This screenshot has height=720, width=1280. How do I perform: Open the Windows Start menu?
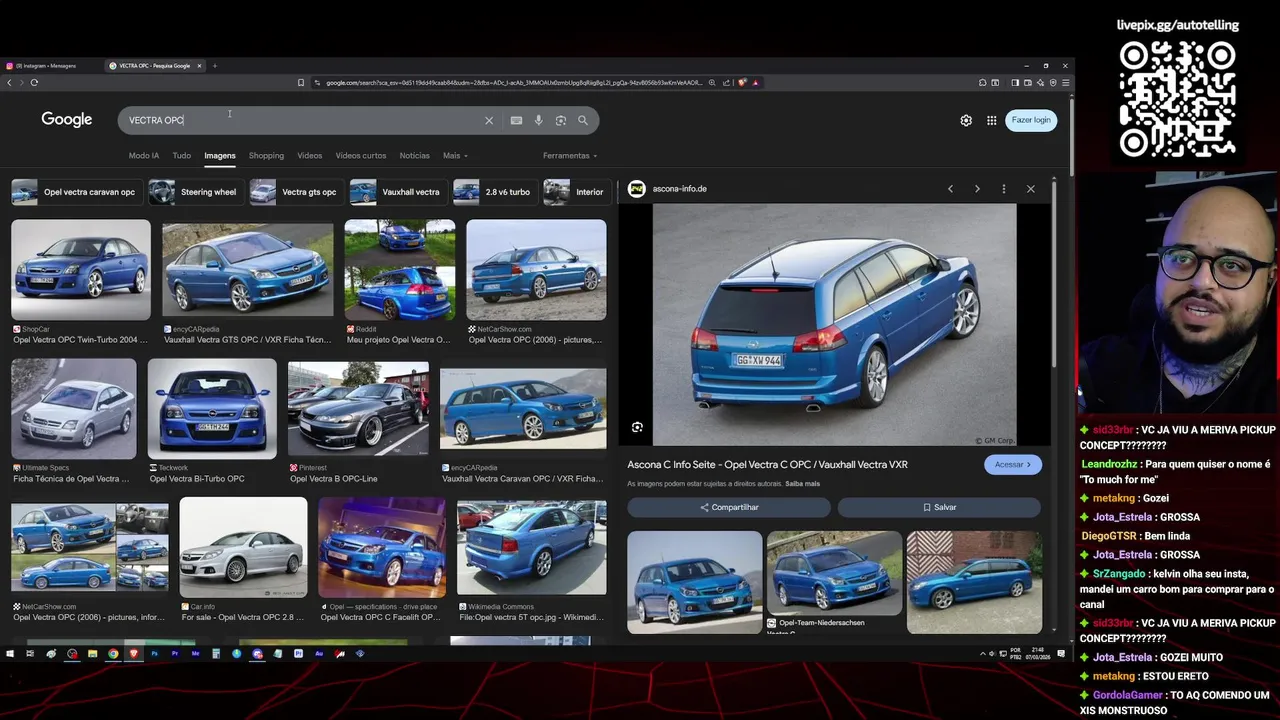pyautogui.click(x=10, y=654)
